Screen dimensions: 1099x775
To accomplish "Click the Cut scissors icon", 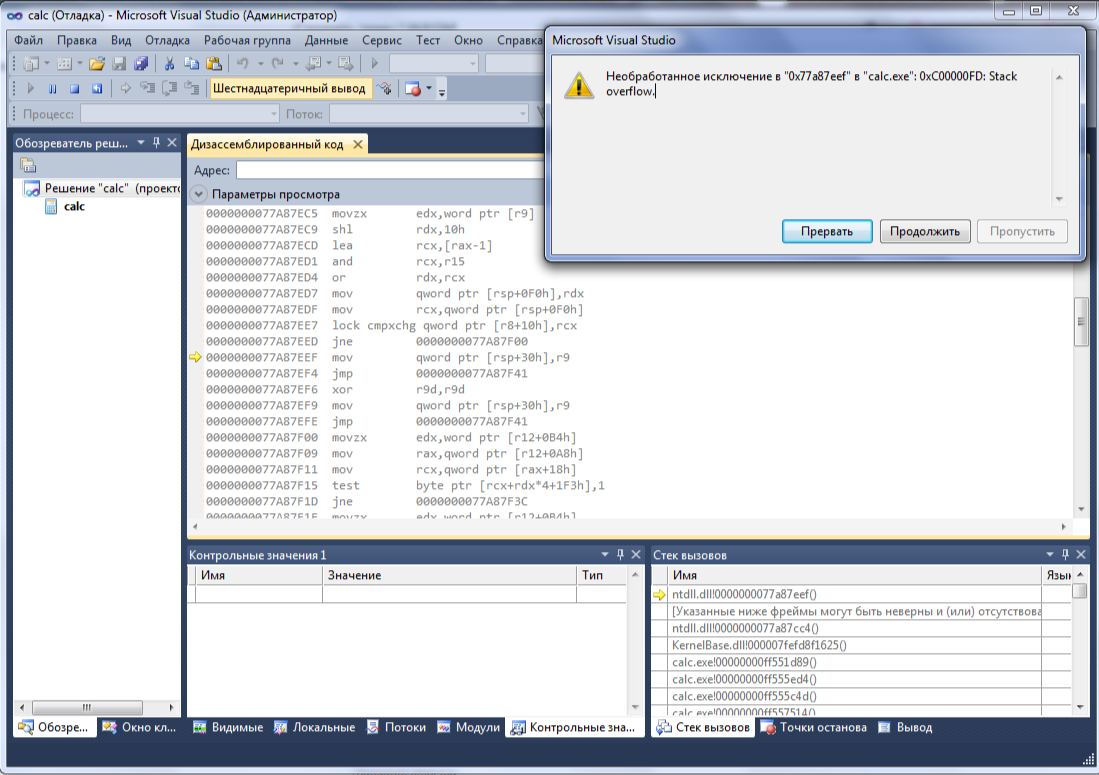I will 170,64.
